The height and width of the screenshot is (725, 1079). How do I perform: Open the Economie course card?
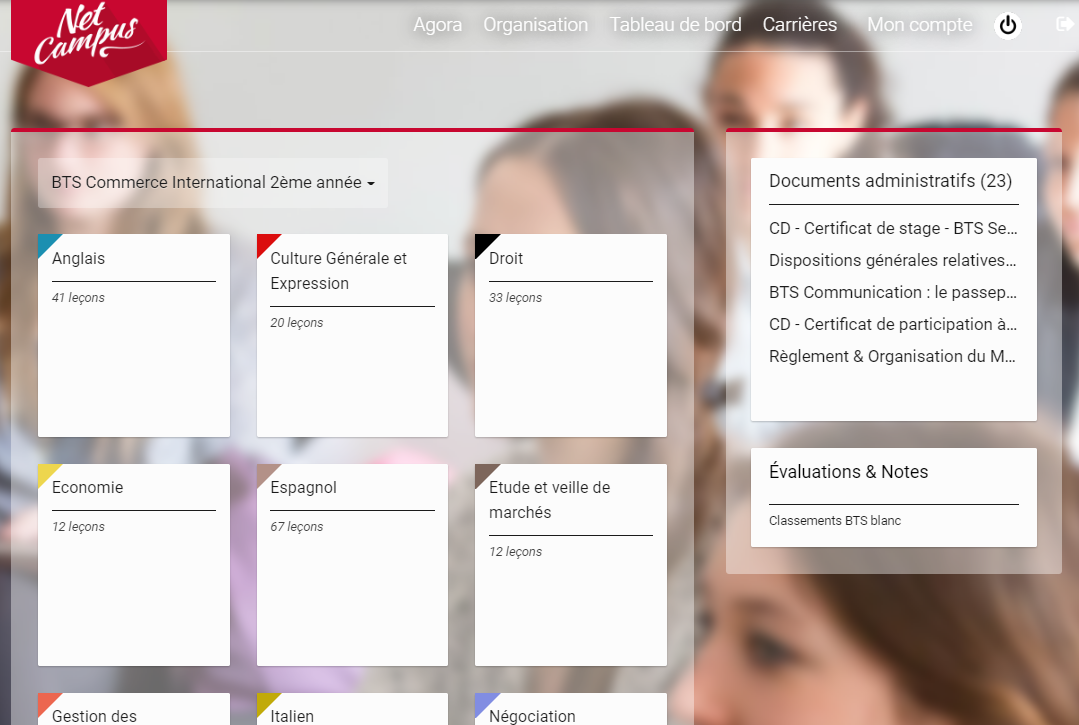tap(133, 565)
